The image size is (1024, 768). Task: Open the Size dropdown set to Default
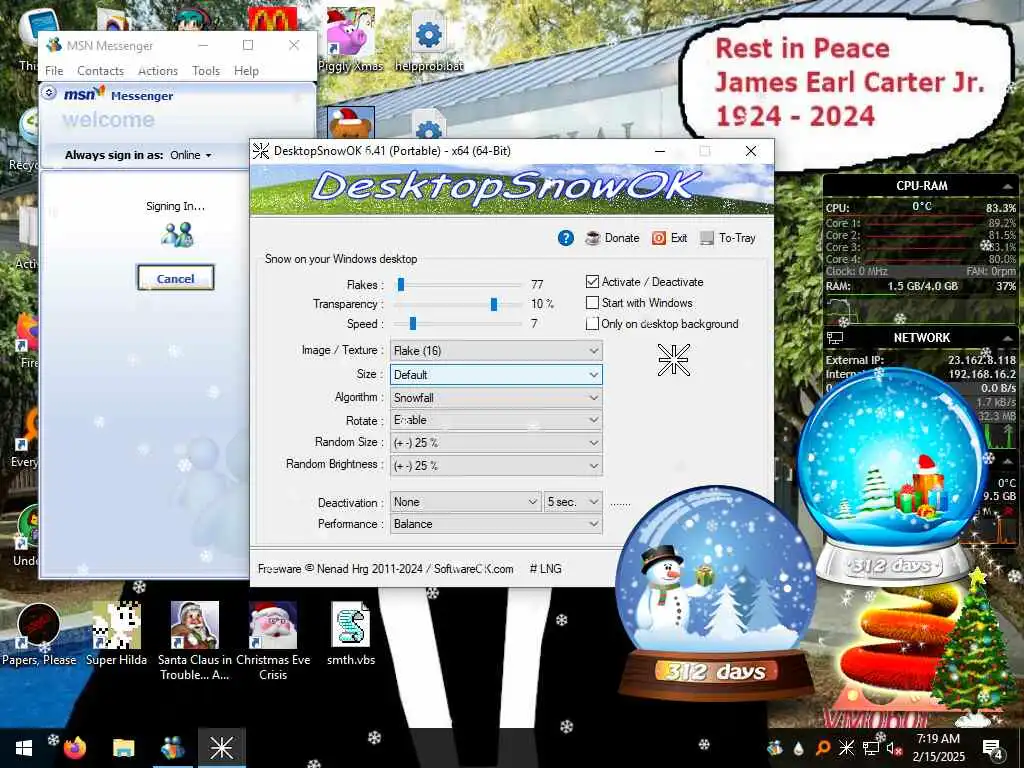click(496, 375)
